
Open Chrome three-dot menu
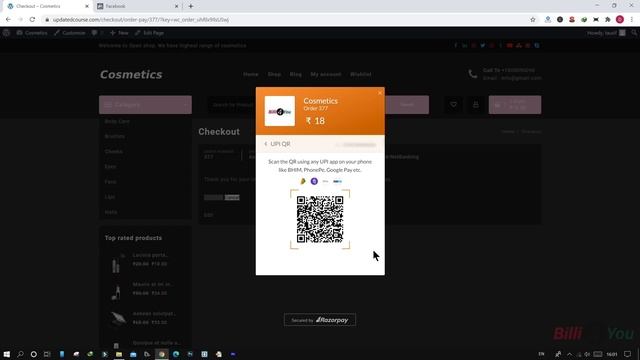point(631,19)
